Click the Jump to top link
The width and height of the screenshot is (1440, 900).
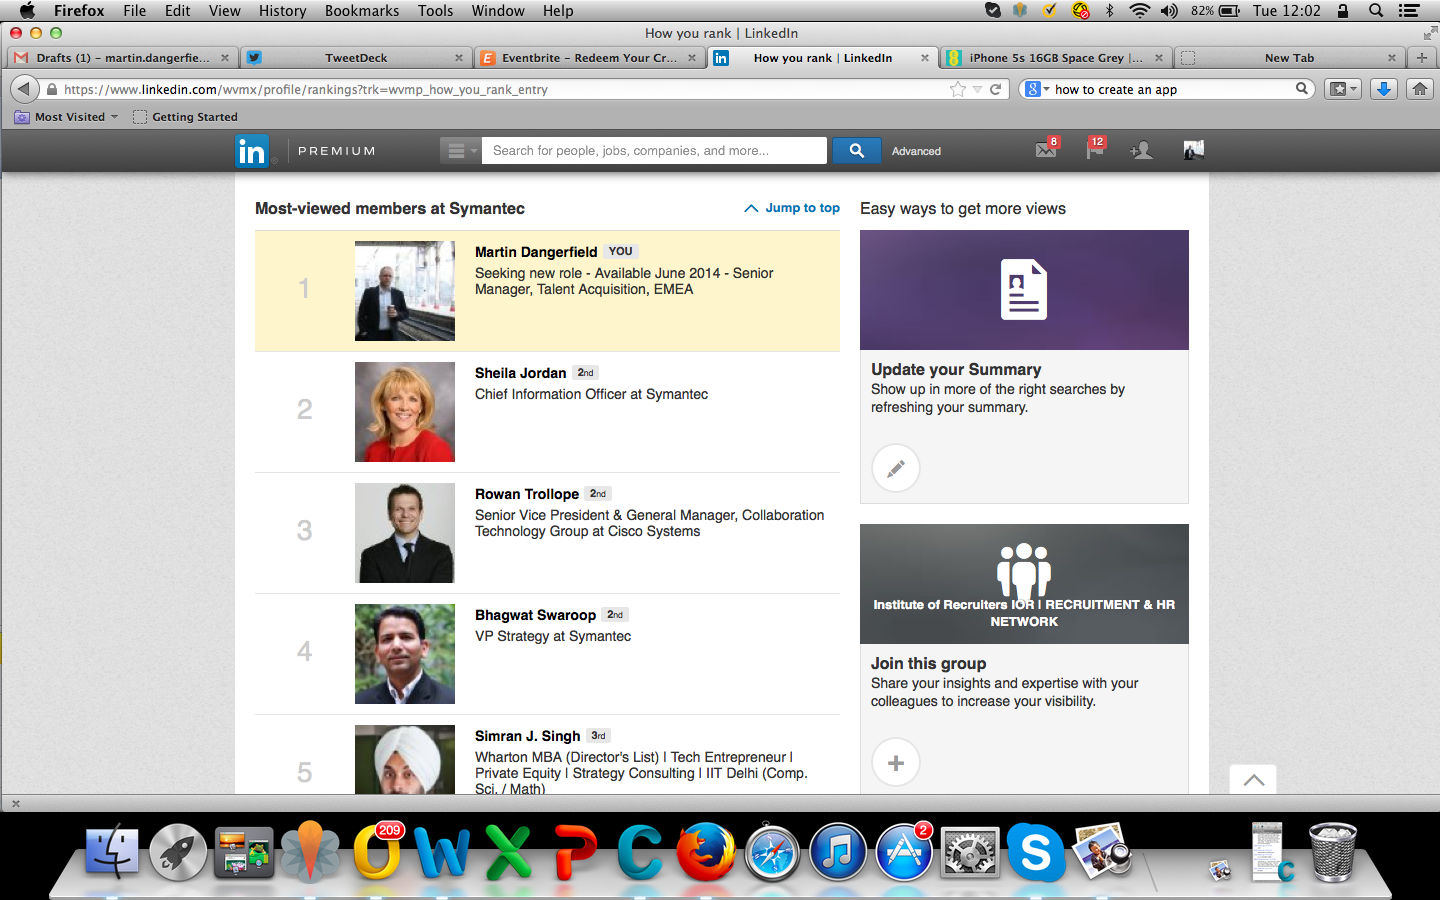792,208
